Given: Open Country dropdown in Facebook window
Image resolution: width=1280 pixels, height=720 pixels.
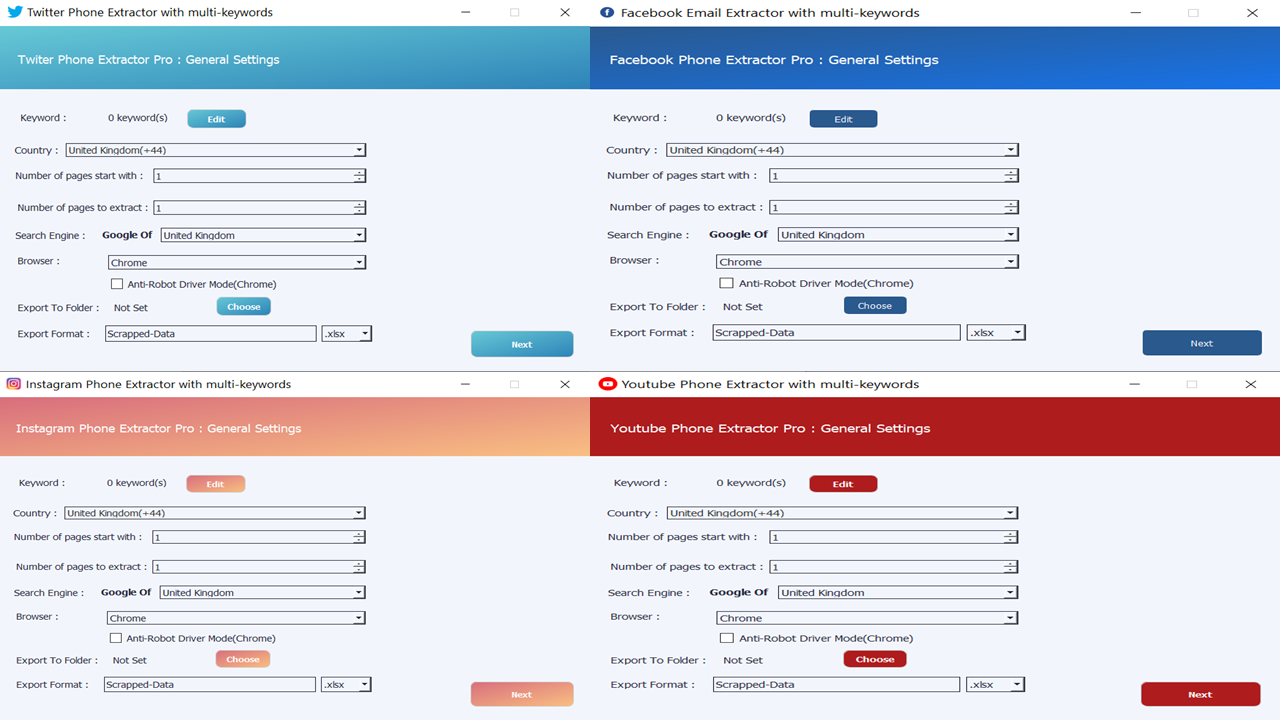Looking at the screenshot, I should coord(842,150).
